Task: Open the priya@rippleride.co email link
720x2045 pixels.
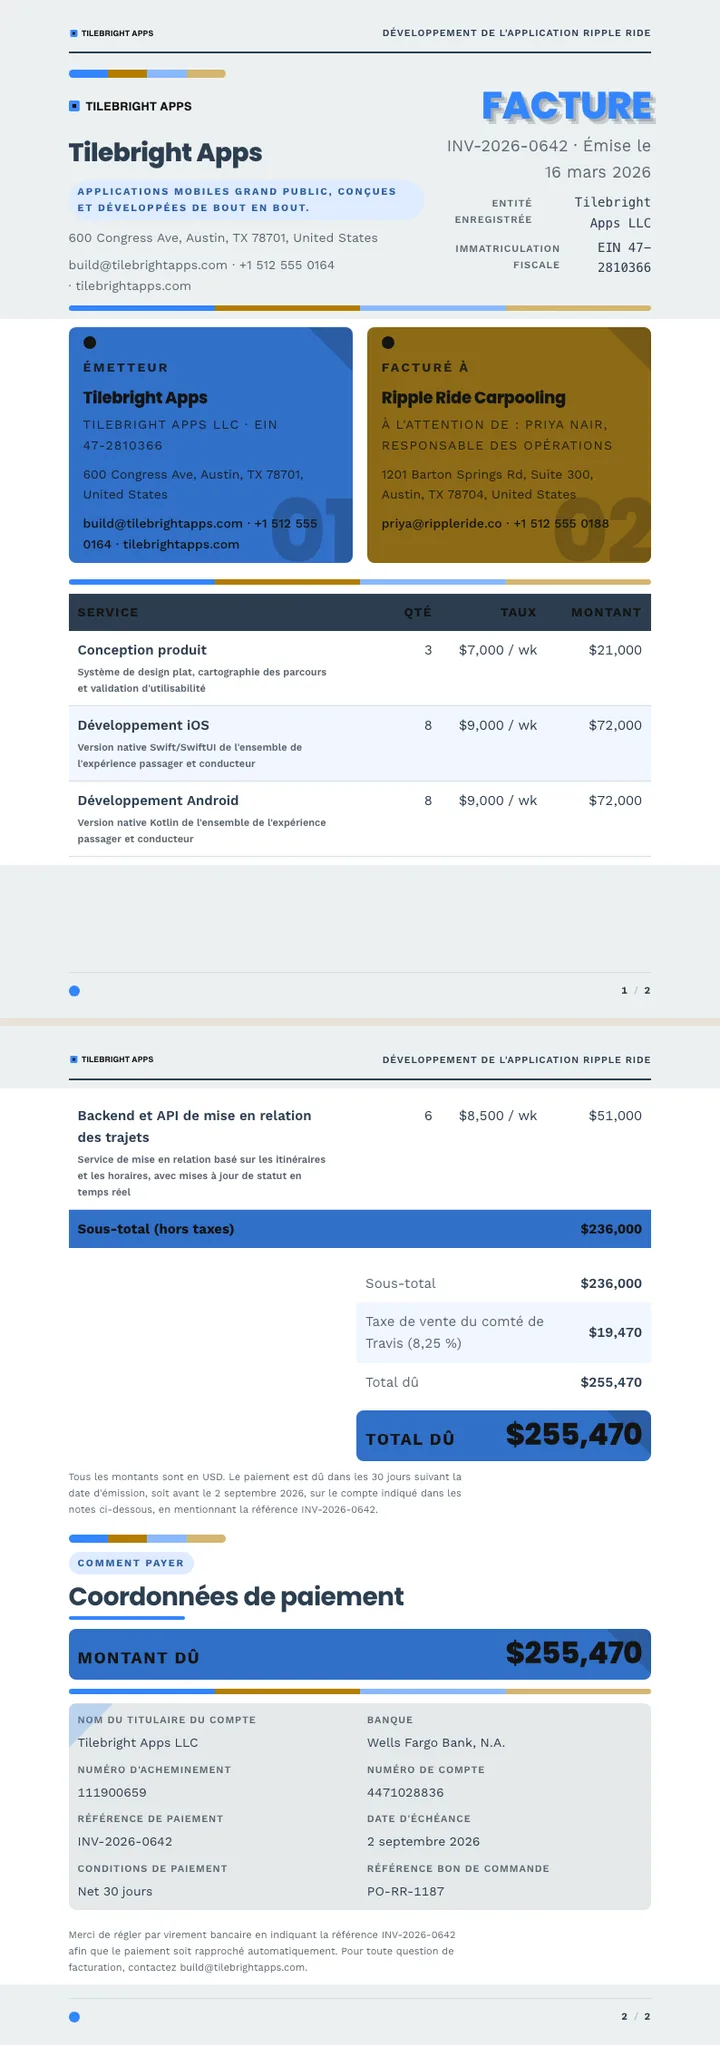Action: (x=441, y=523)
